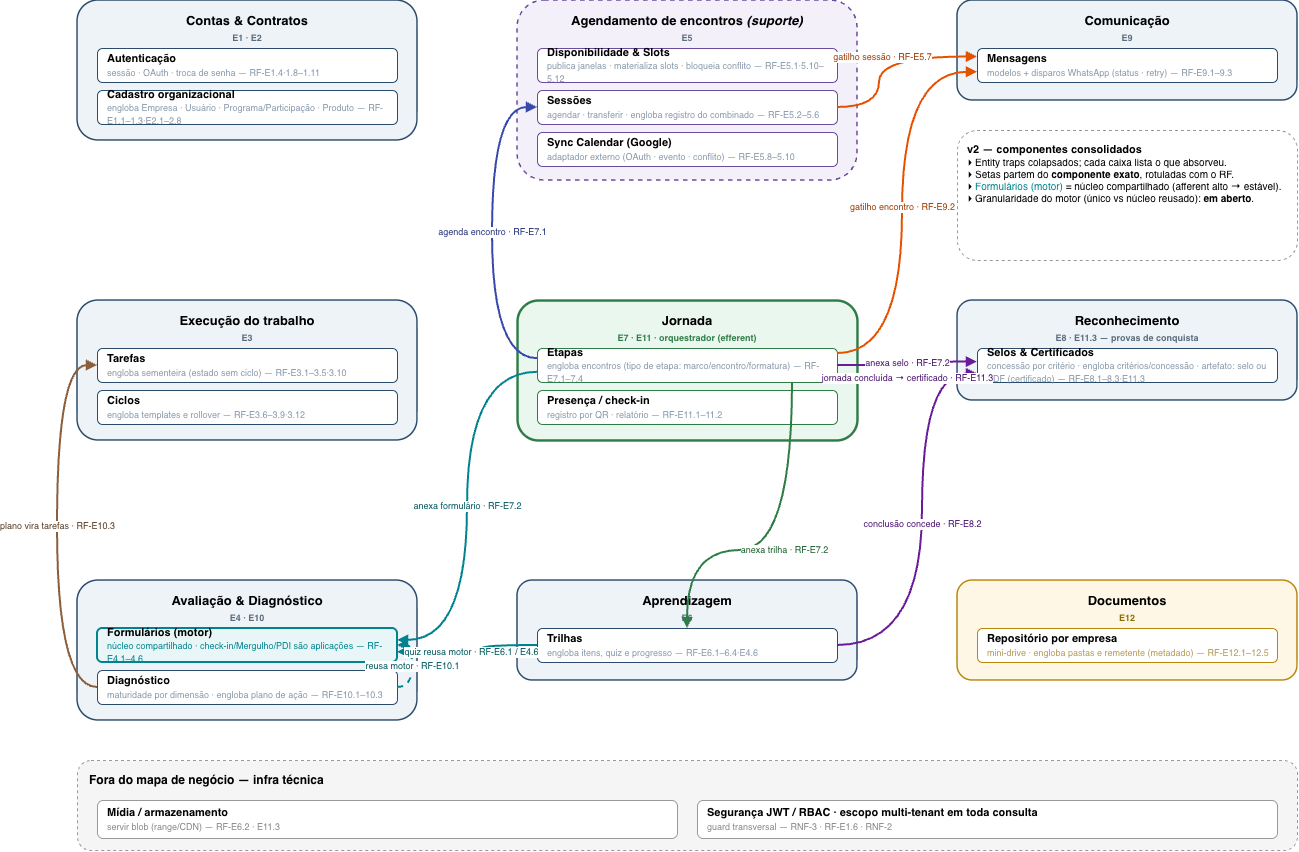Click the 'Granularidade do motor' note line
The image size is (1299, 852).
point(1110,198)
